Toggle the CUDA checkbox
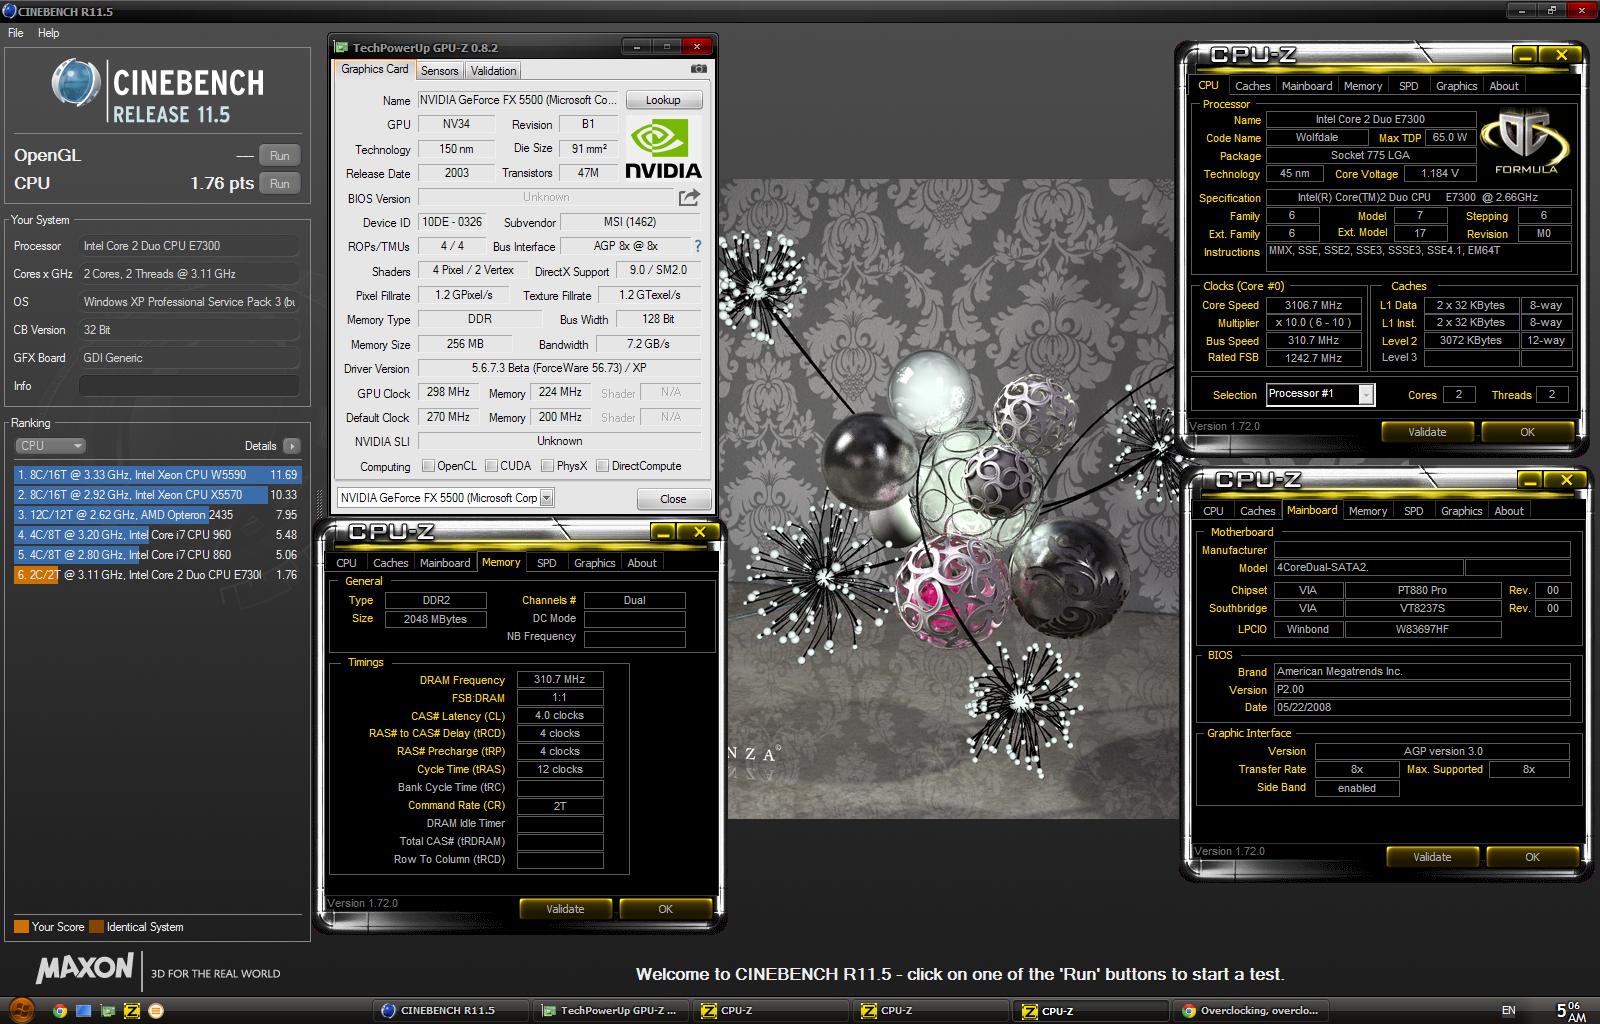 pyautogui.click(x=491, y=466)
